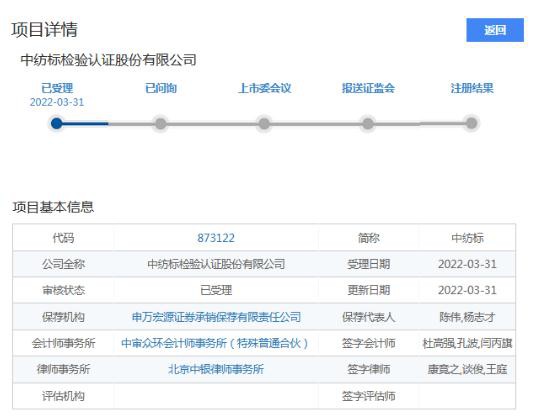This screenshot has height=419, width=538.
Task: Open 中审众环会计师事务所 accounting firm link
Action: point(215,343)
